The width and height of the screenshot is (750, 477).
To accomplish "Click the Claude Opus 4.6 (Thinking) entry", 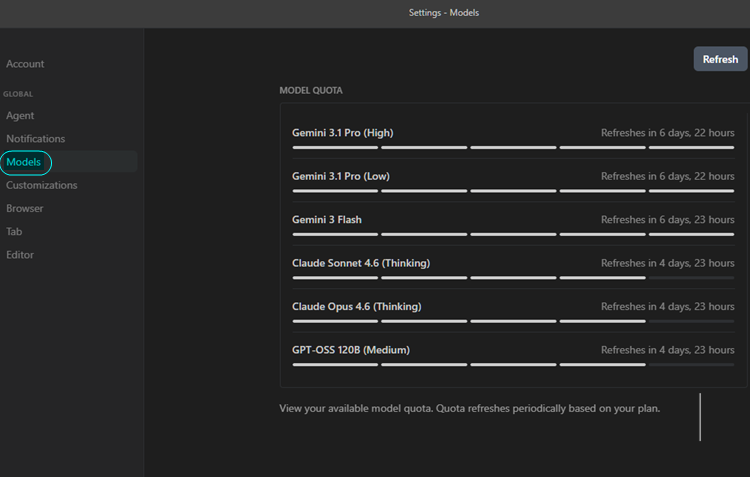I will point(357,307).
